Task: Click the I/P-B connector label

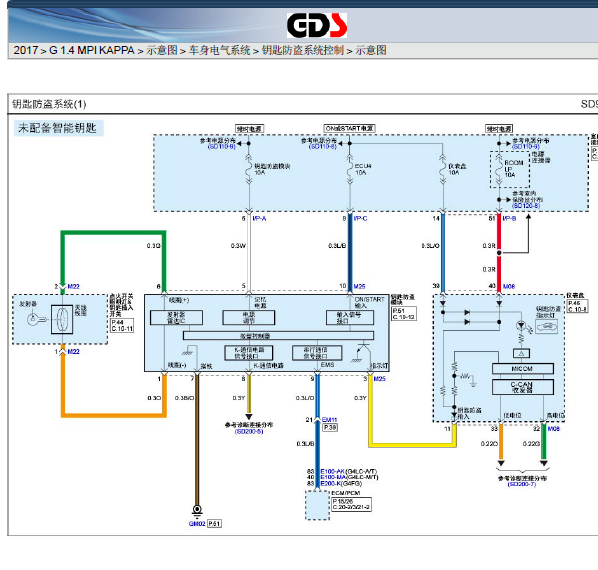Action: coord(509,218)
